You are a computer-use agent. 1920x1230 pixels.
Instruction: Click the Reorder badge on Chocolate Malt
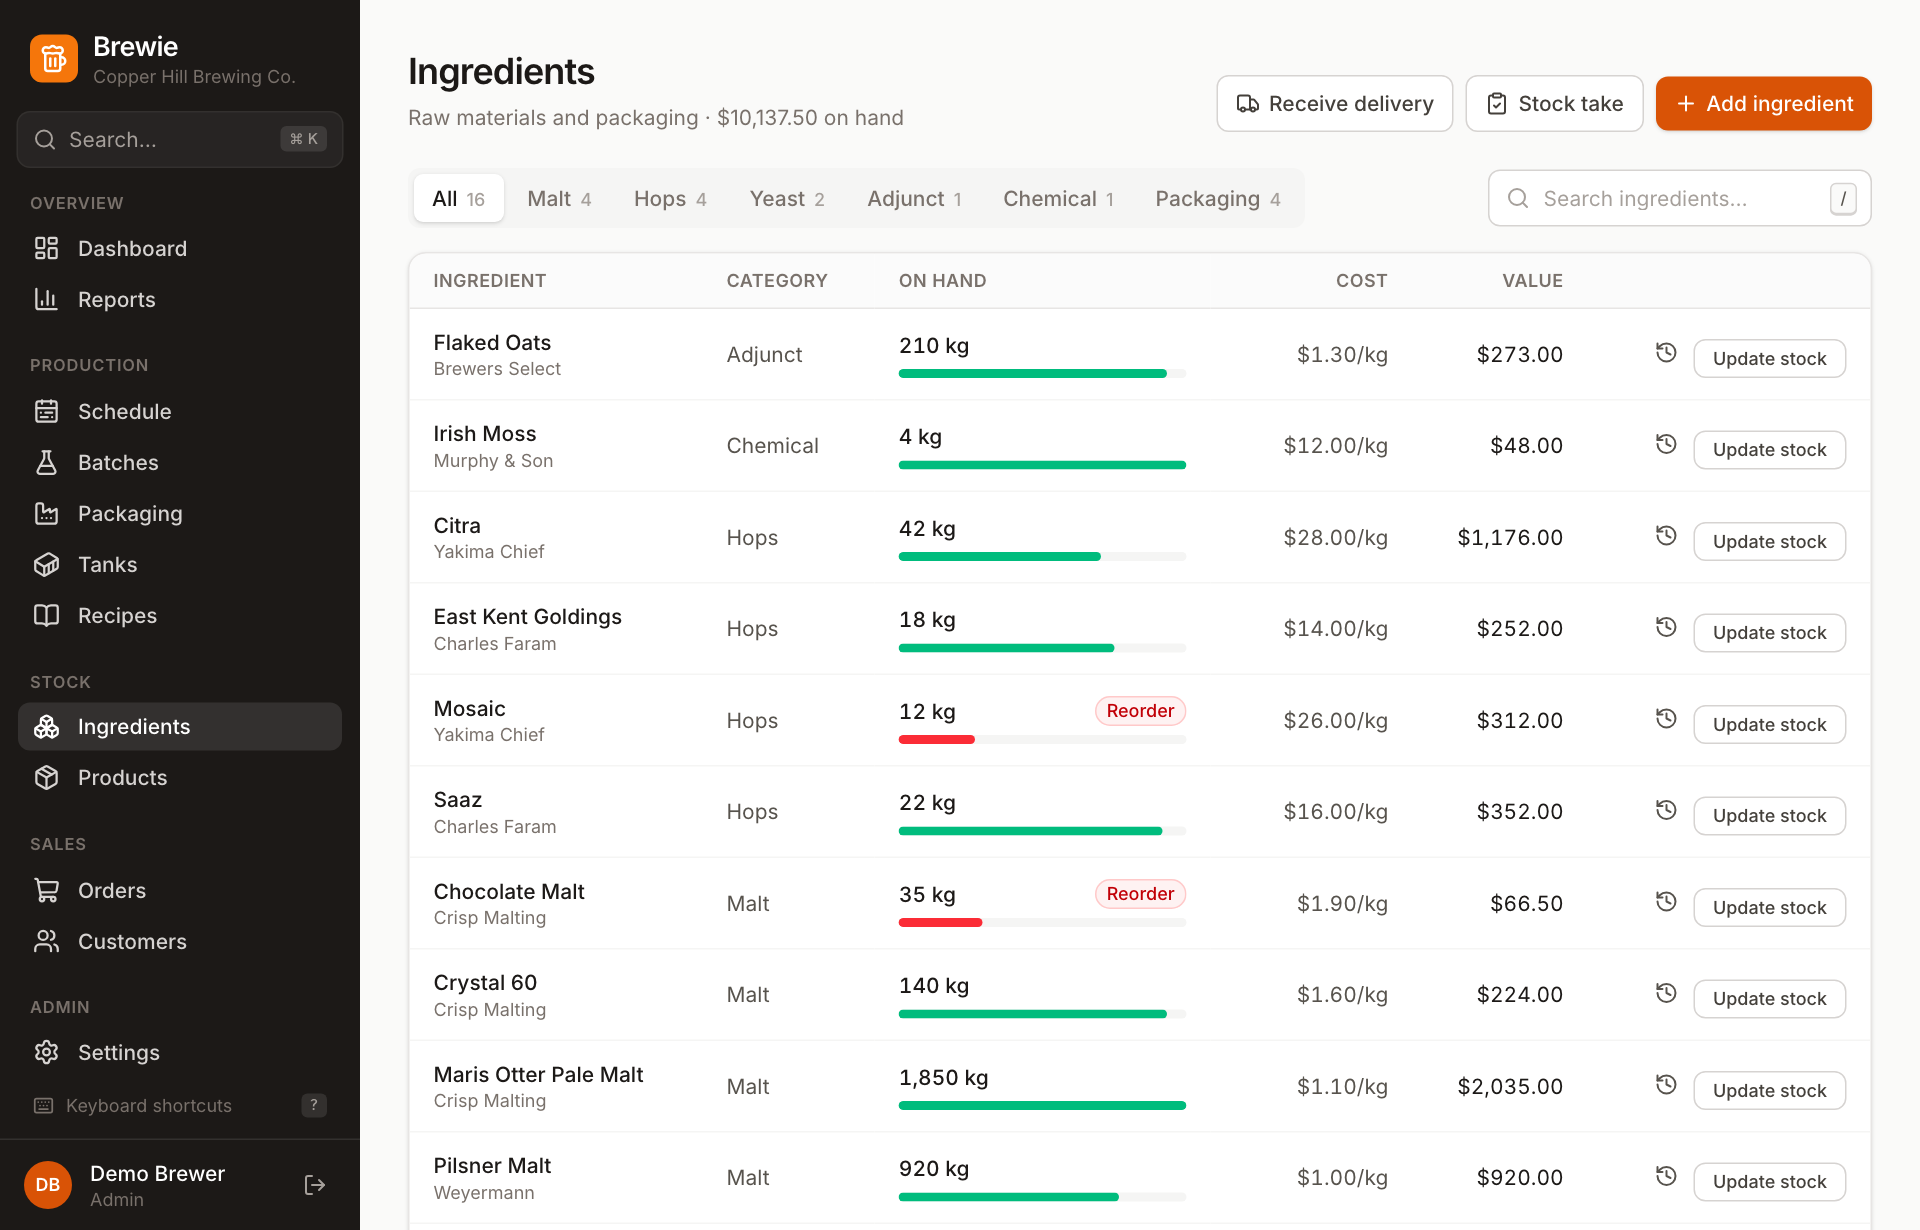tap(1140, 893)
